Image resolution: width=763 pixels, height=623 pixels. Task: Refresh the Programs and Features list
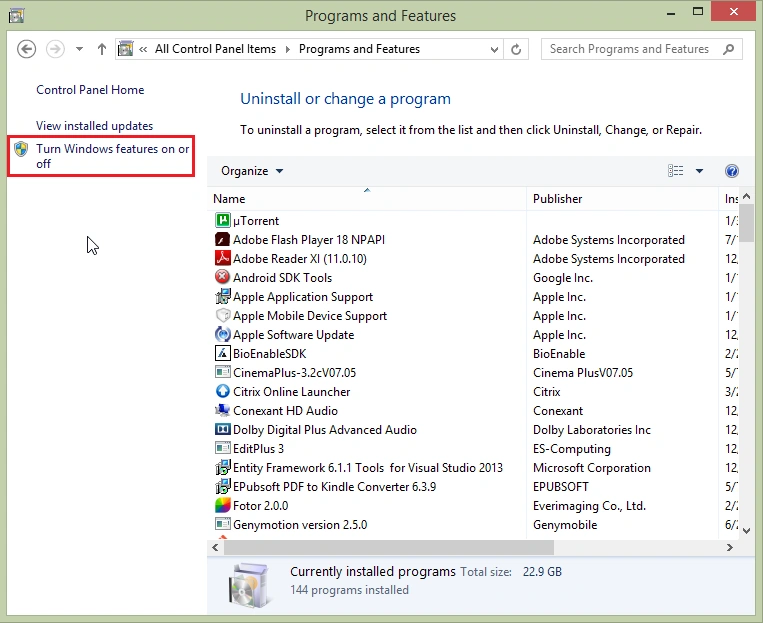[516, 49]
